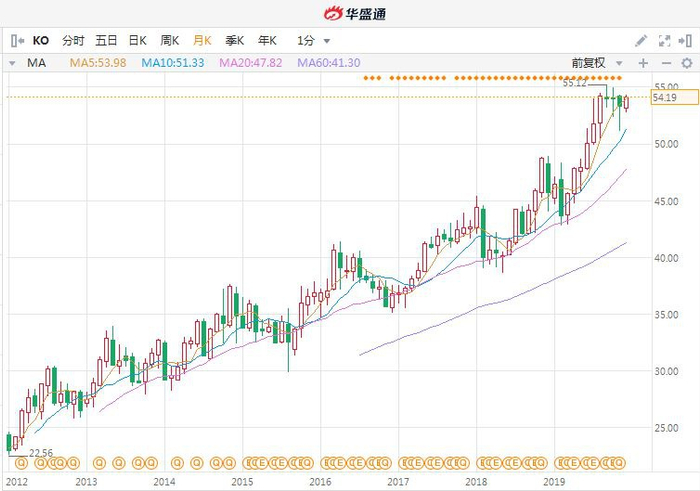Screen dimensions: 700x491
Task: Click the 35.00 price axis label
Action: click(666, 315)
